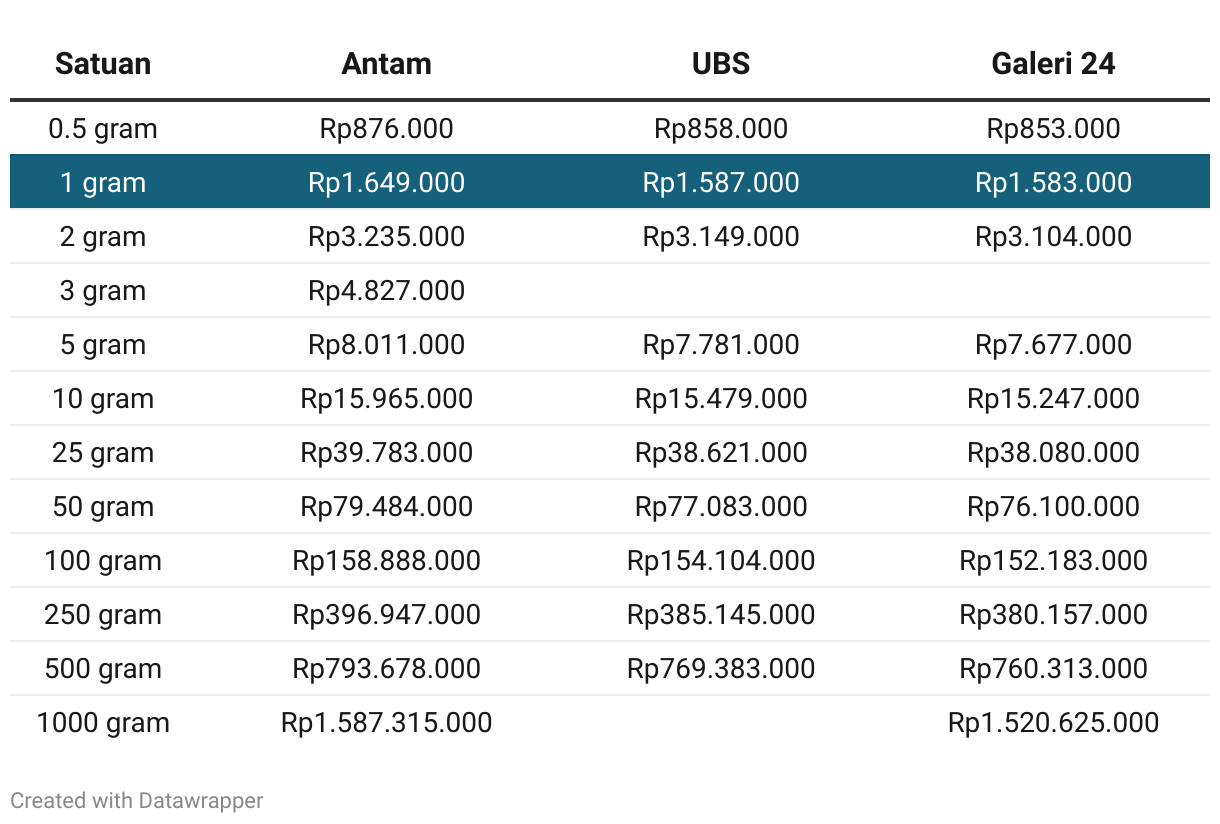Click the Satuan column header
Screen dimensions: 1220x824
click(103, 64)
